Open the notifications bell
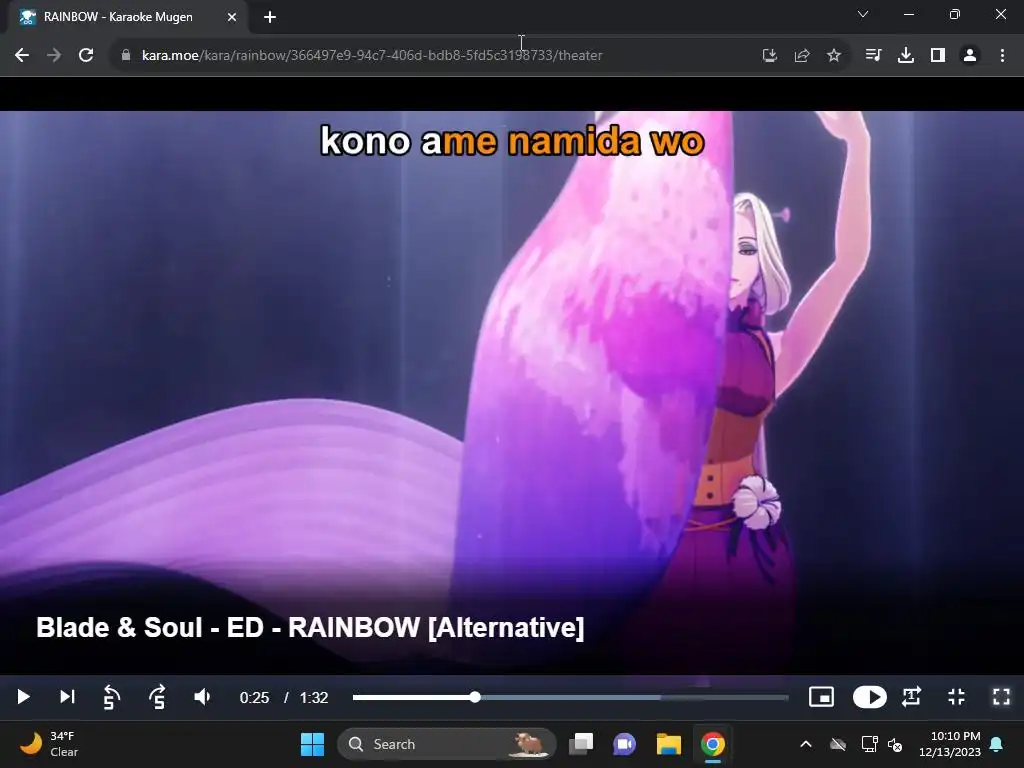This screenshot has width=1024, height=768. [x=997, y=744]
